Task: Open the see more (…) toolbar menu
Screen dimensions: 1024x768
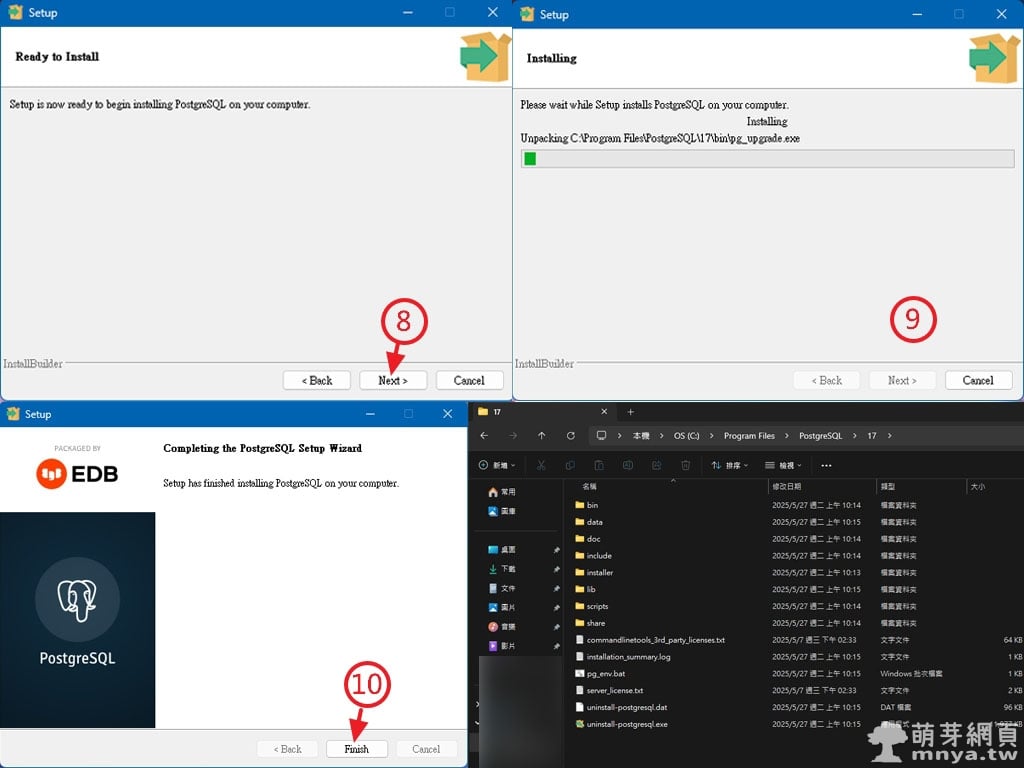Action: click(x=826, y=465)
